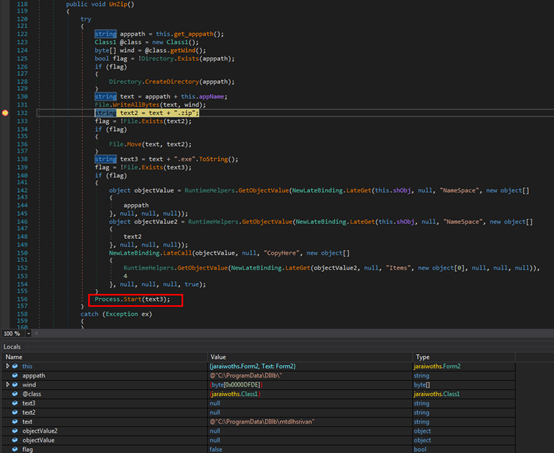Screen dimensions: 554x453
Task: Click the 'try' keyword on line 120
Action: coord(86,19)
